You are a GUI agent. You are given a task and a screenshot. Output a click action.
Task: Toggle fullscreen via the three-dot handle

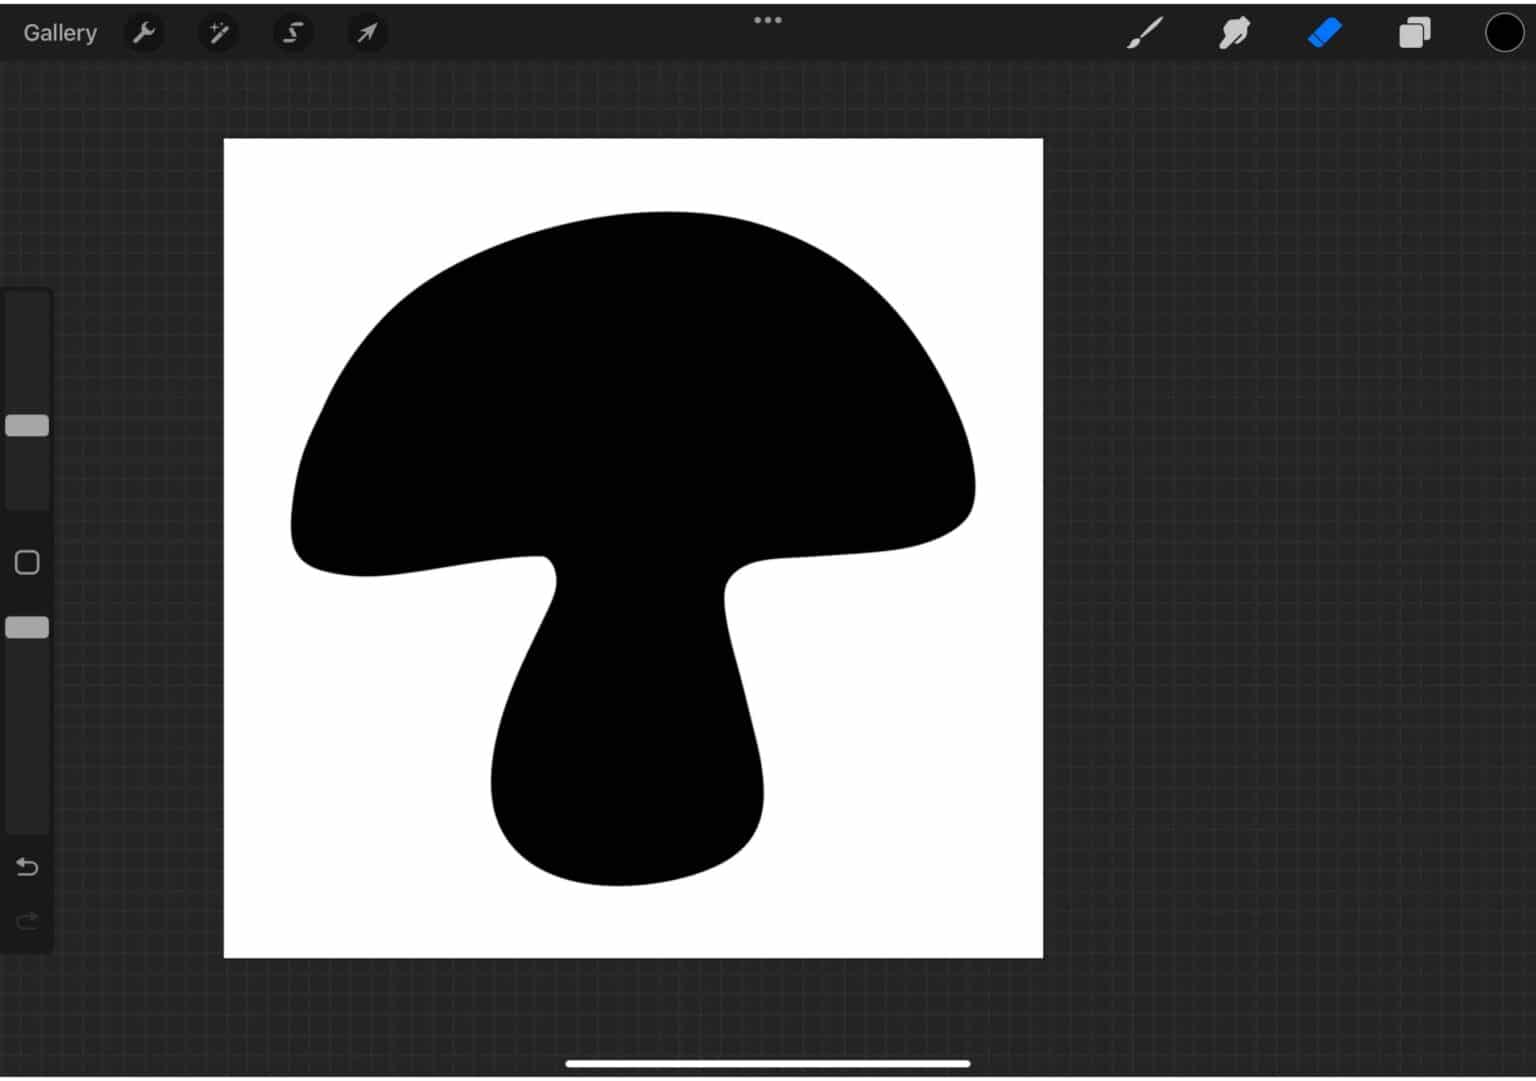pyautogui.click(x=767, y=19)
